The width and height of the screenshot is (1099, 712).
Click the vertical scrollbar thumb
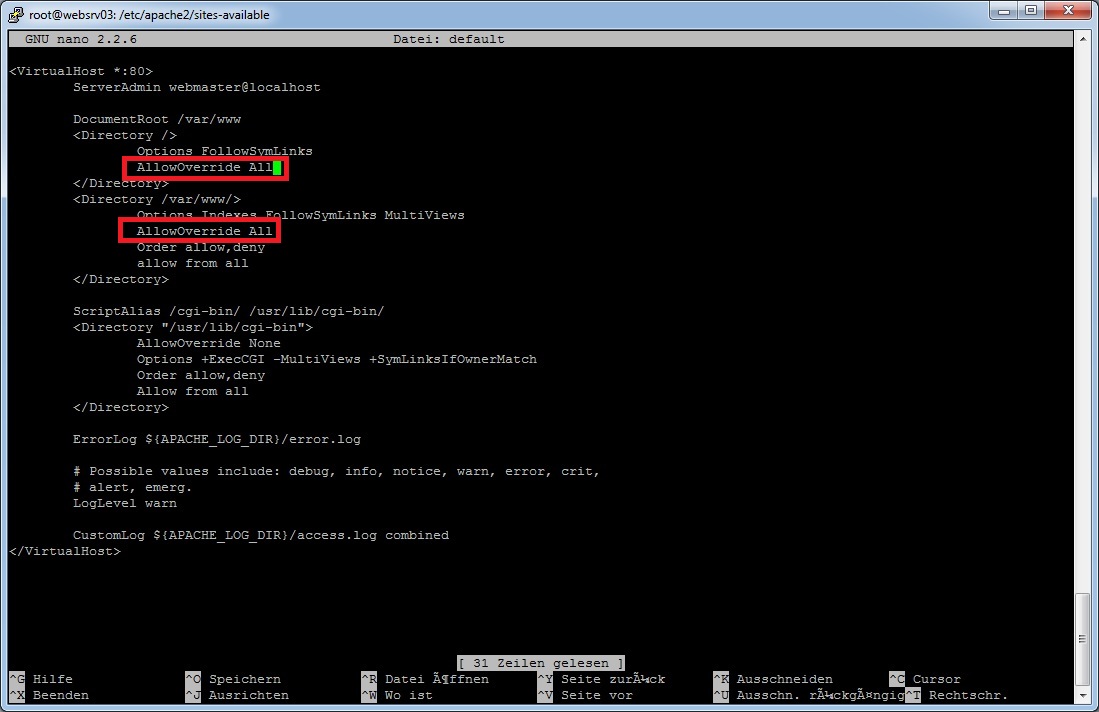click(1082, 639)
